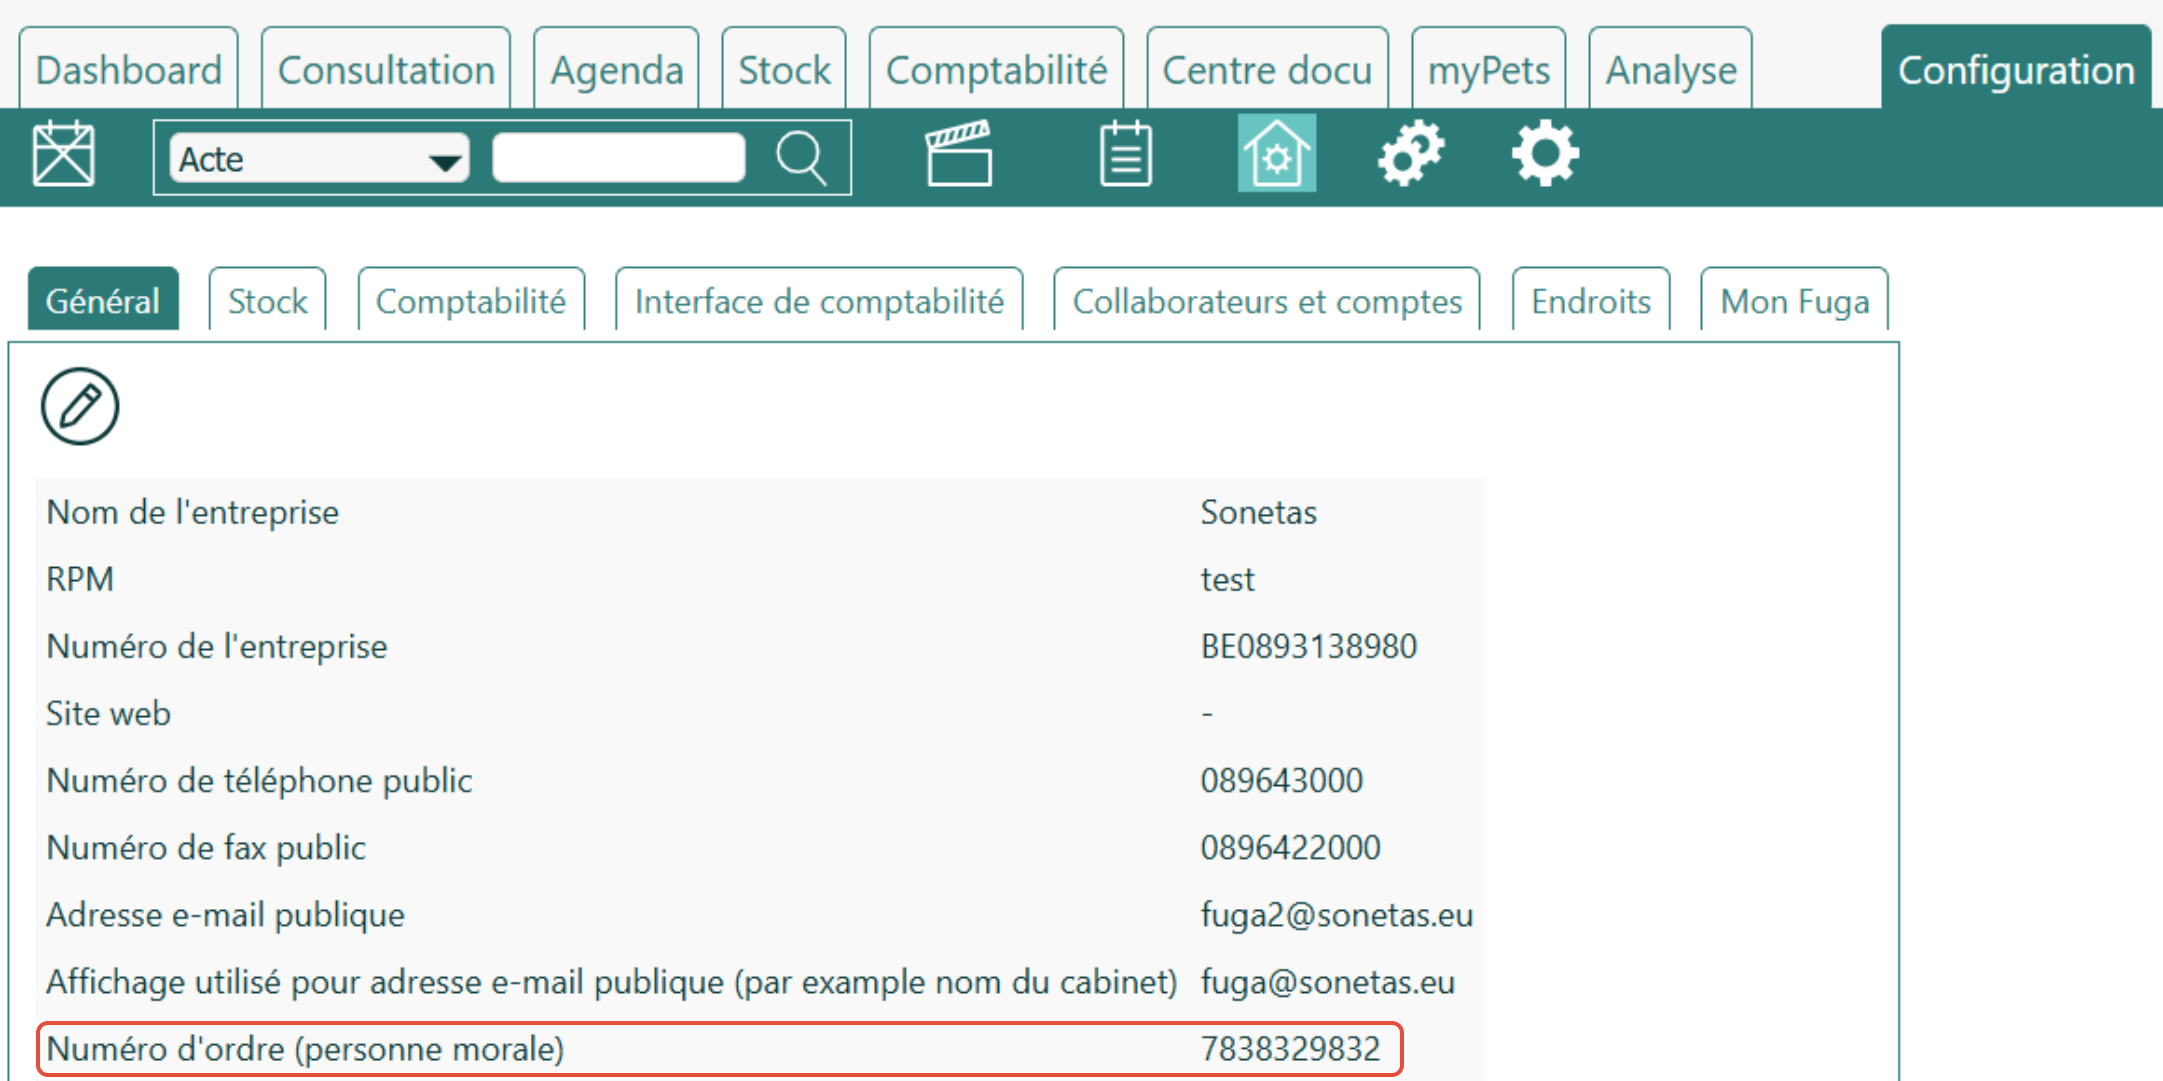This screenshot has height=1081, width=2163.
Task: Click the pencil edit icon
Action: pos(80,406)
